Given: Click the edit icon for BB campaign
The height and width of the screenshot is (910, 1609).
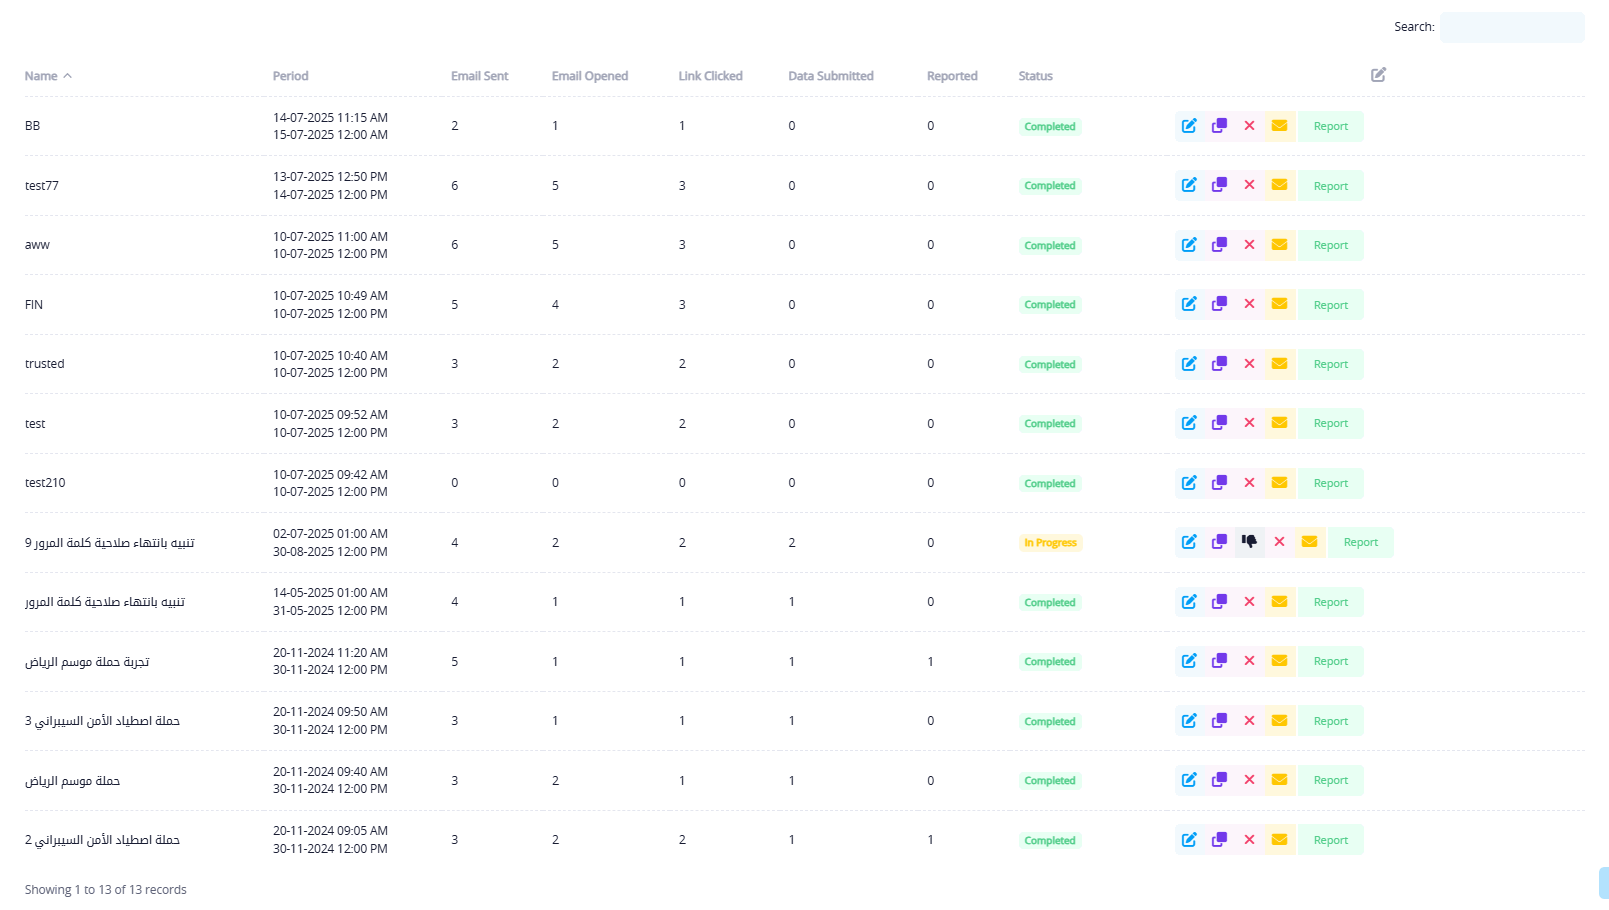Looking at the screenshot, I should [x=1189, y=126].
